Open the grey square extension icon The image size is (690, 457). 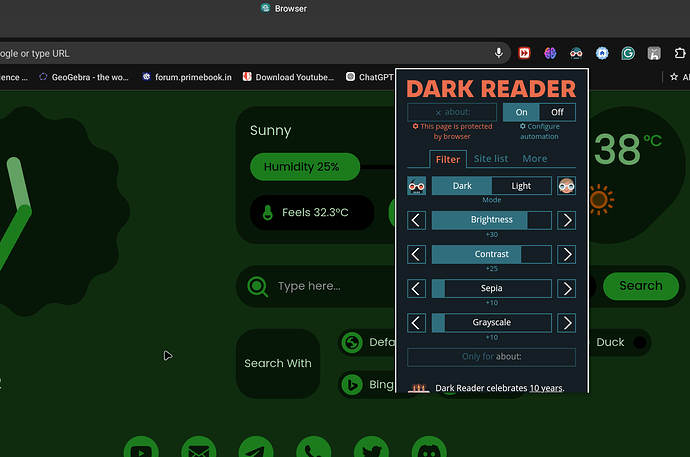(654, 53)
